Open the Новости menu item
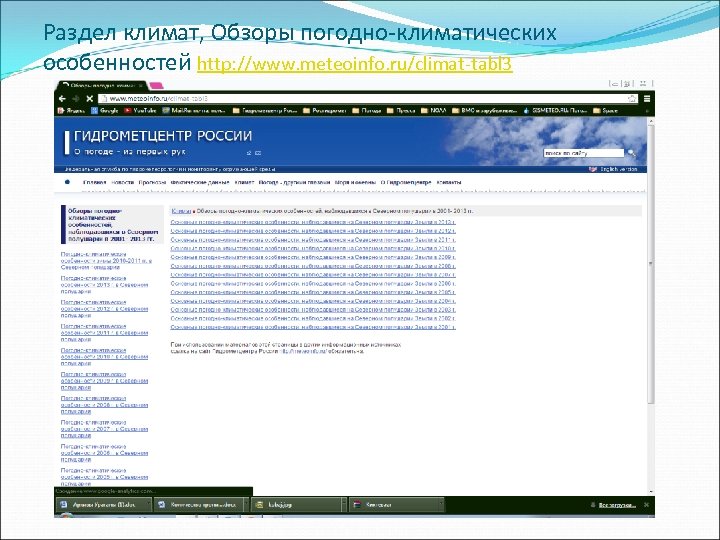The height and width of the screenshot is (540, 720). (x=123, y=182)
